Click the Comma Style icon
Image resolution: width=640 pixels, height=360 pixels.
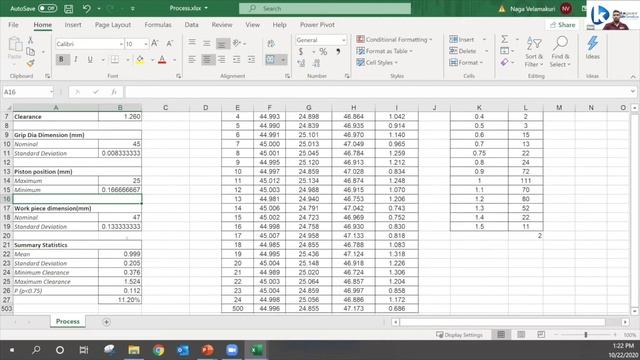[x=338, y=52]
